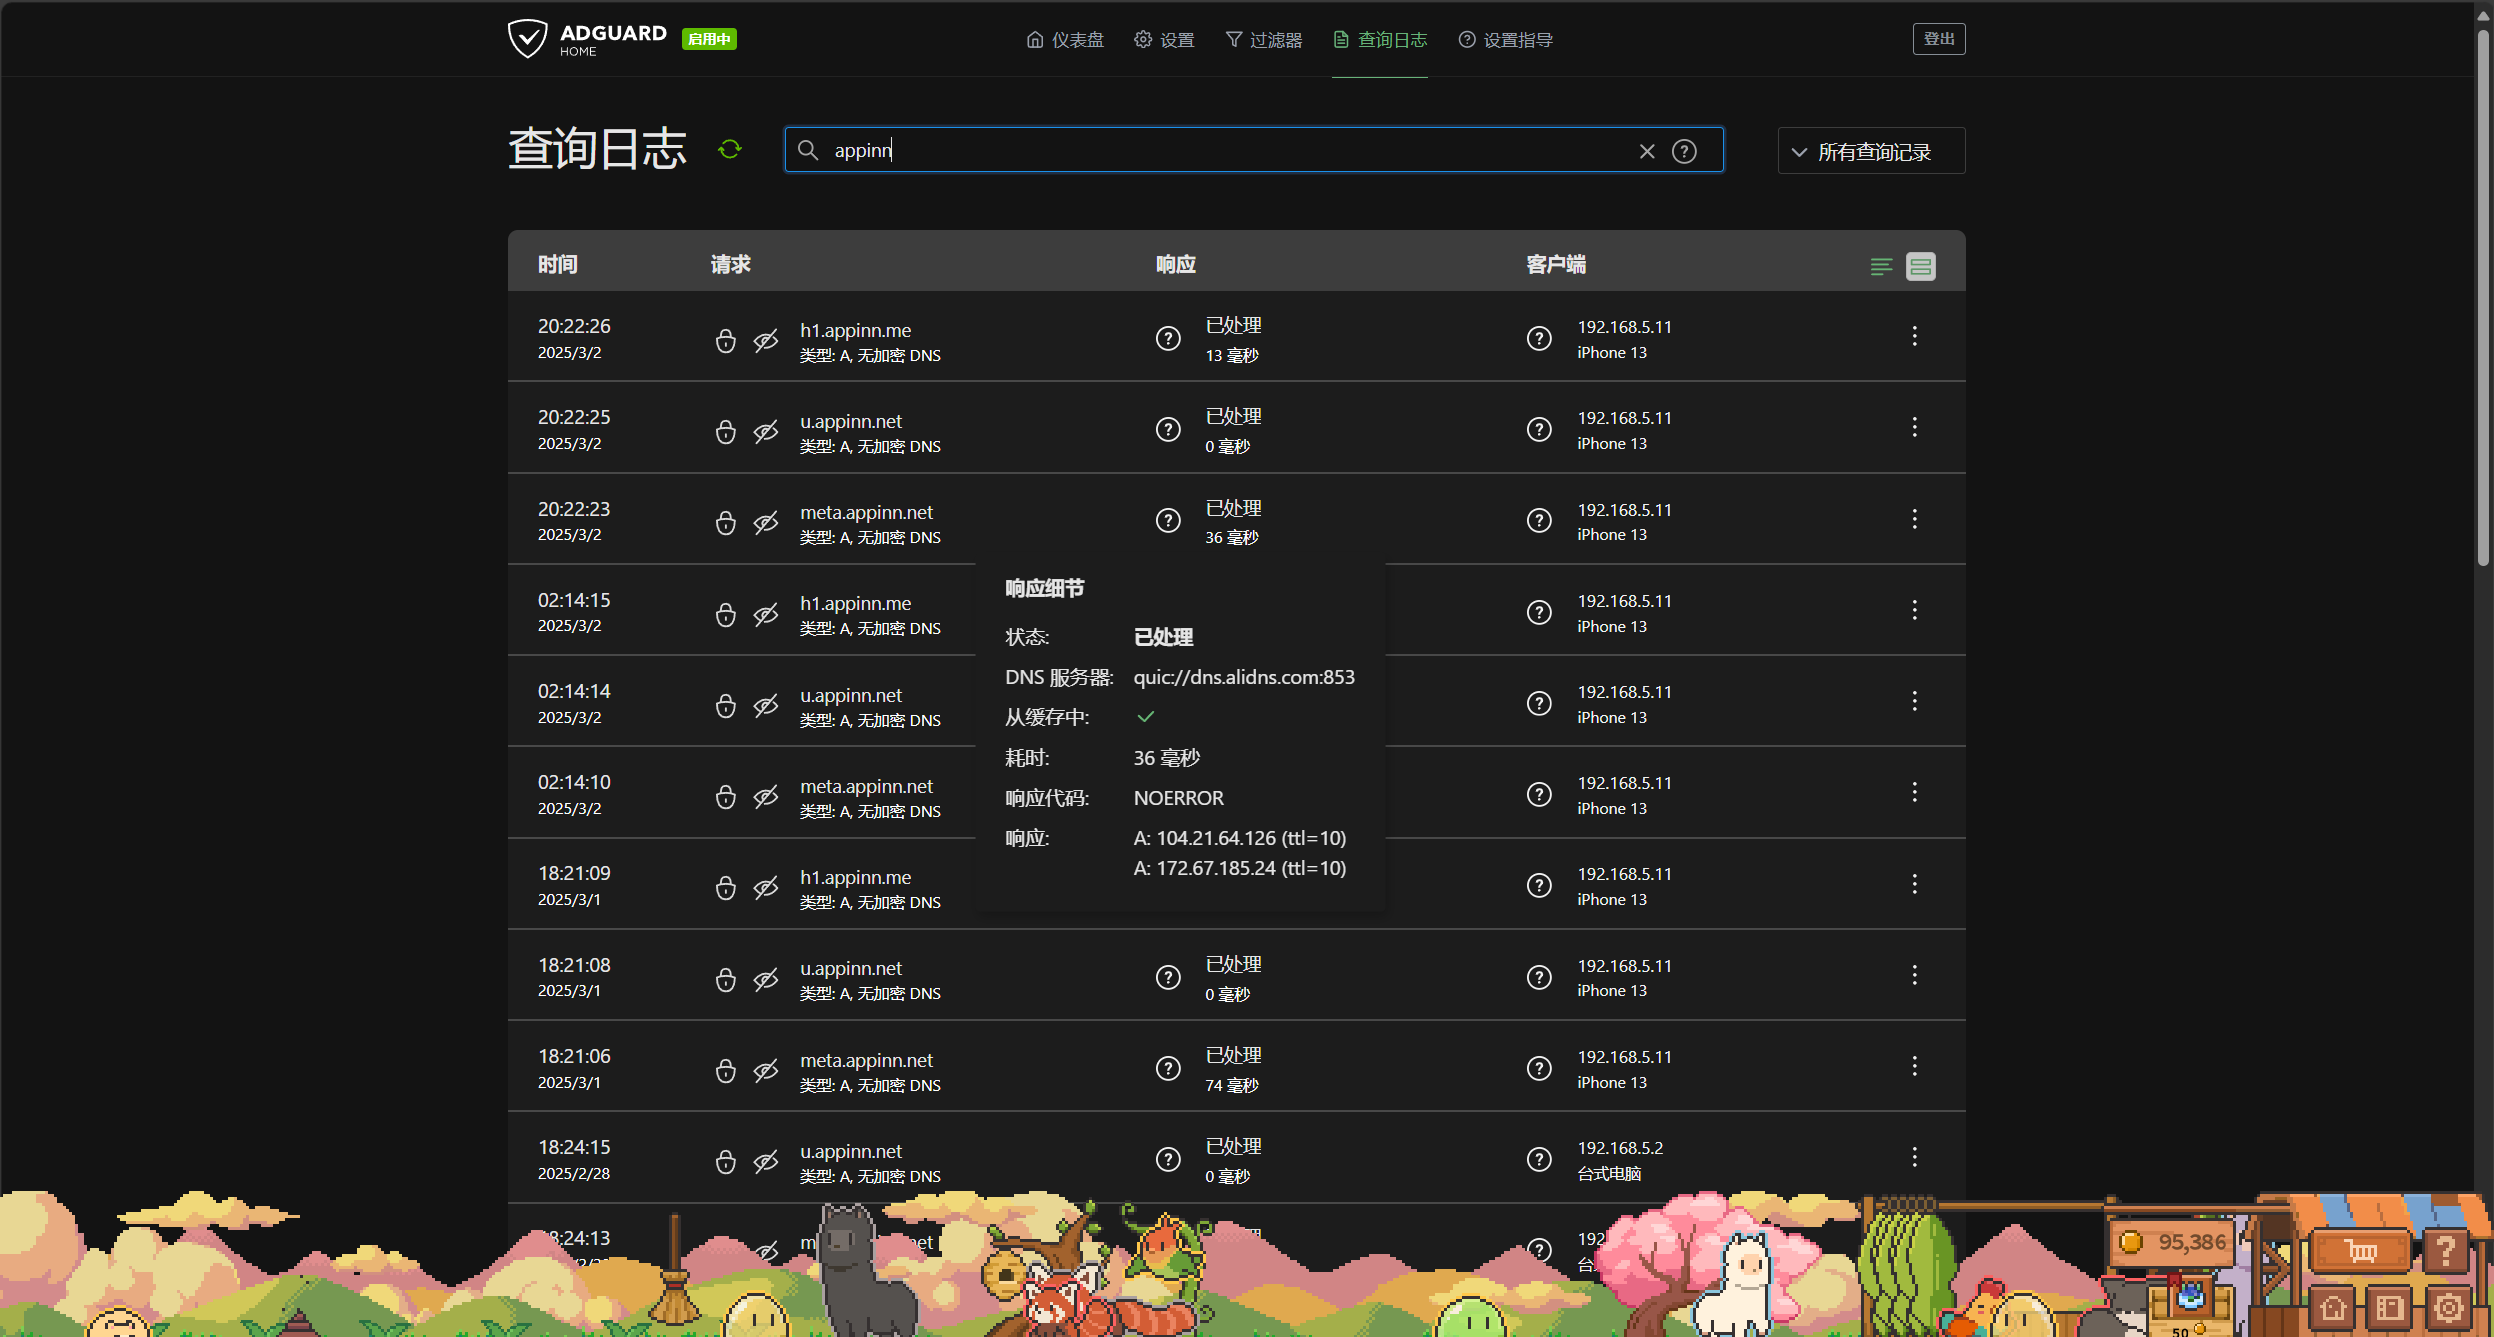Switch to detailed table view icon
Screen dimensions: 2494x1337
[x=1921, y=266]
